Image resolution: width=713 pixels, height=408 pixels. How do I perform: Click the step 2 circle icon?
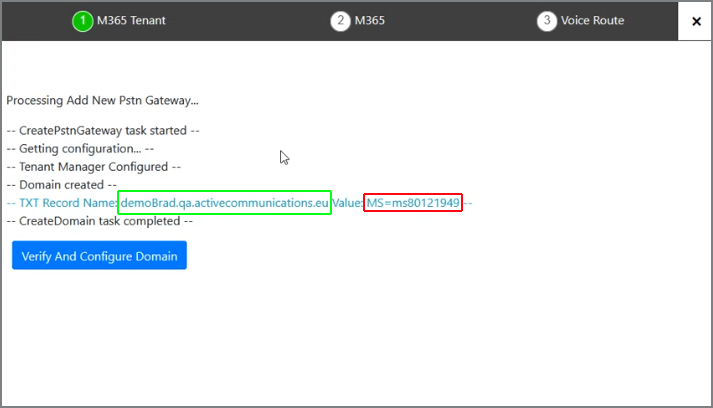[x=340, y=21]
